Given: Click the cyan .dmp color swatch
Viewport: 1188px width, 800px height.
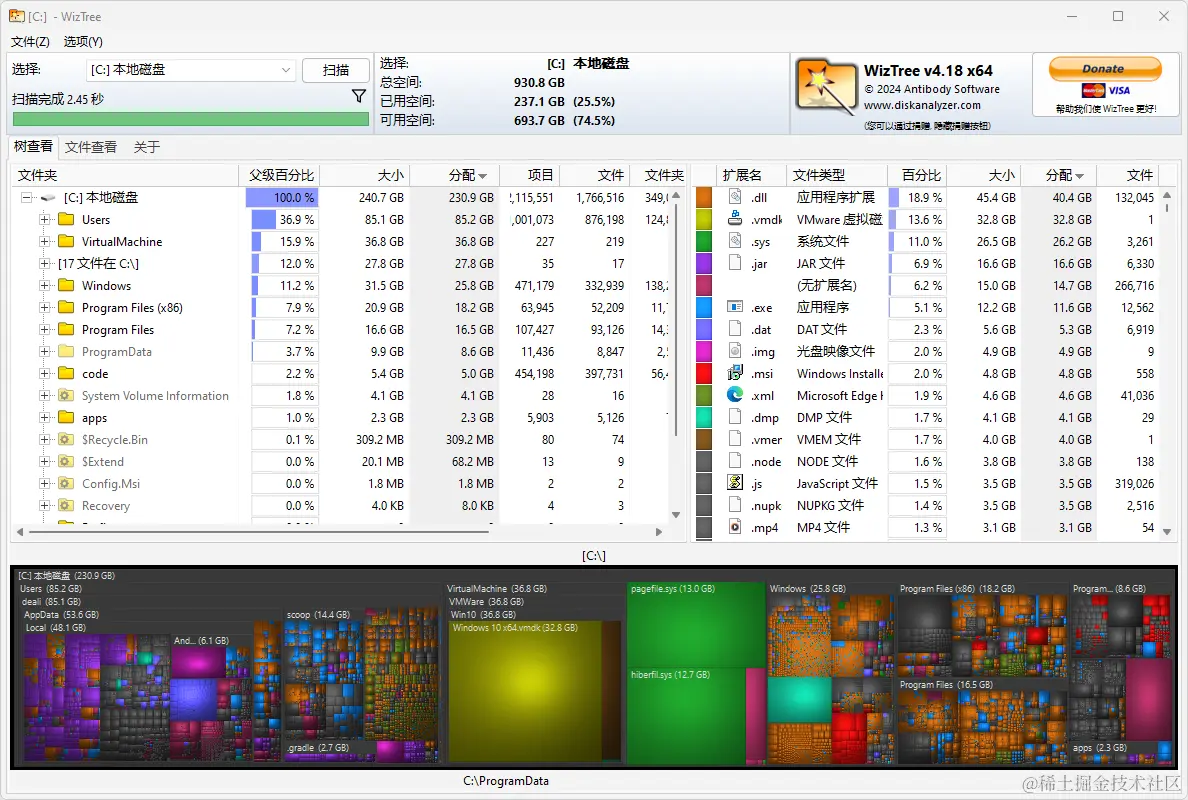Looking at the screenshot, I should 704,417.
